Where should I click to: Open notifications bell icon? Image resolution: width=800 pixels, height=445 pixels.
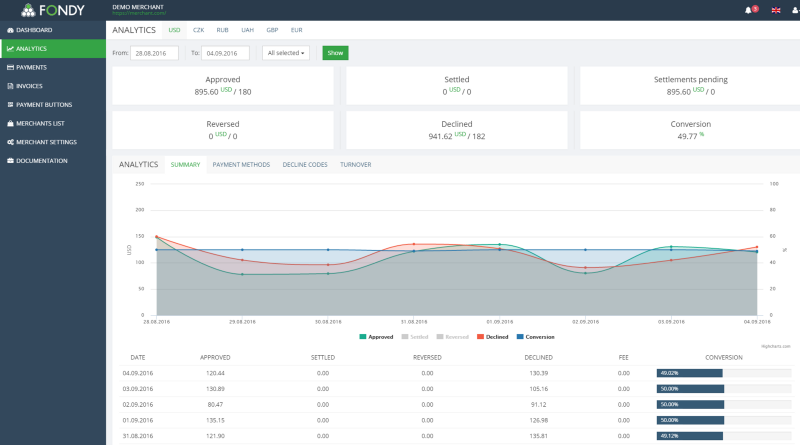click(x=748, y=10)
